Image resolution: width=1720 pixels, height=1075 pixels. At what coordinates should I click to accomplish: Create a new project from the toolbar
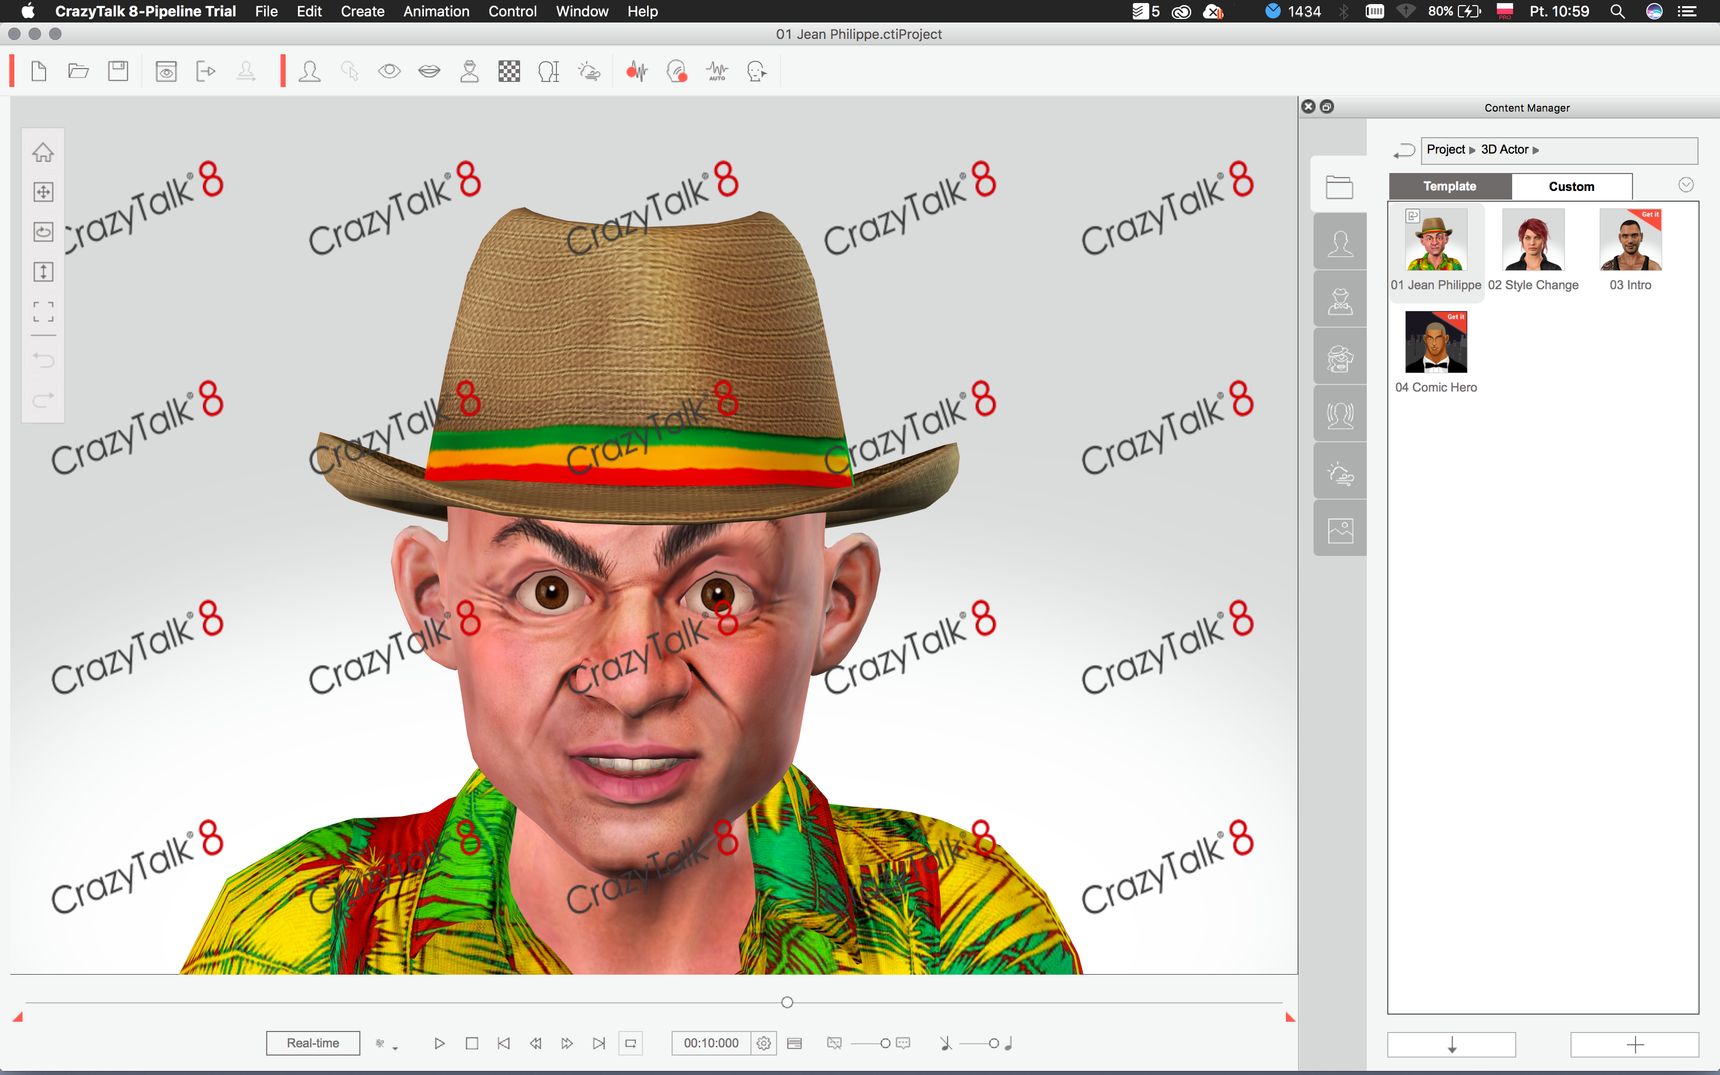click(39, 71)
